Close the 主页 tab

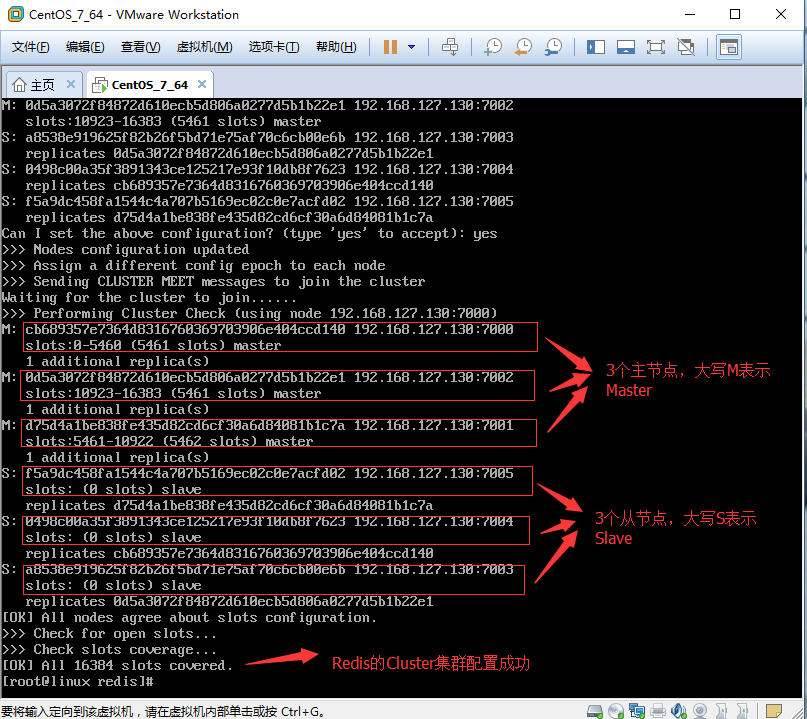pyautogui.click(x=71, y=84)
